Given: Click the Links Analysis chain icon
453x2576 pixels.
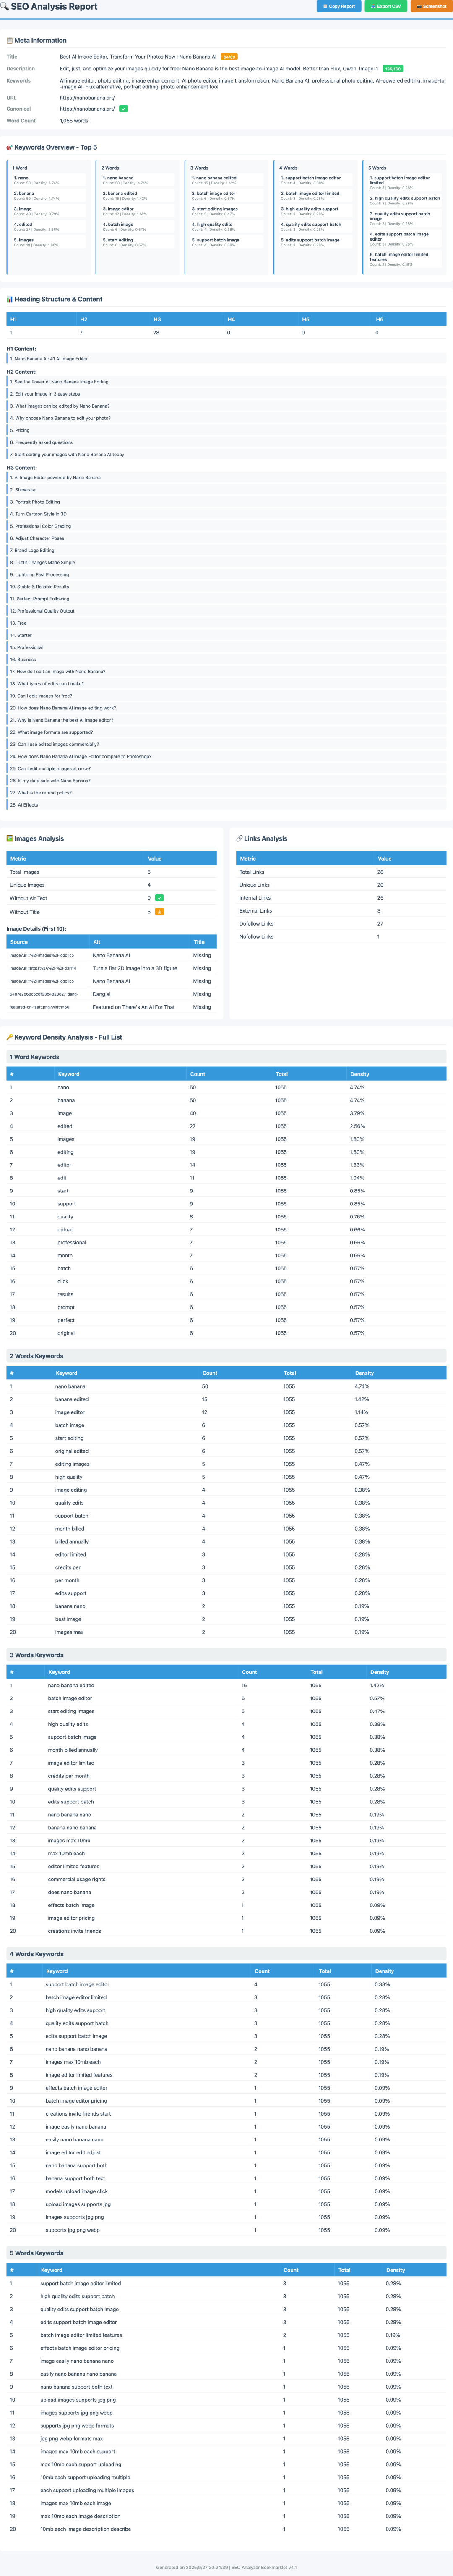Looking at the screenshot, I should click(x=239, y=839).
